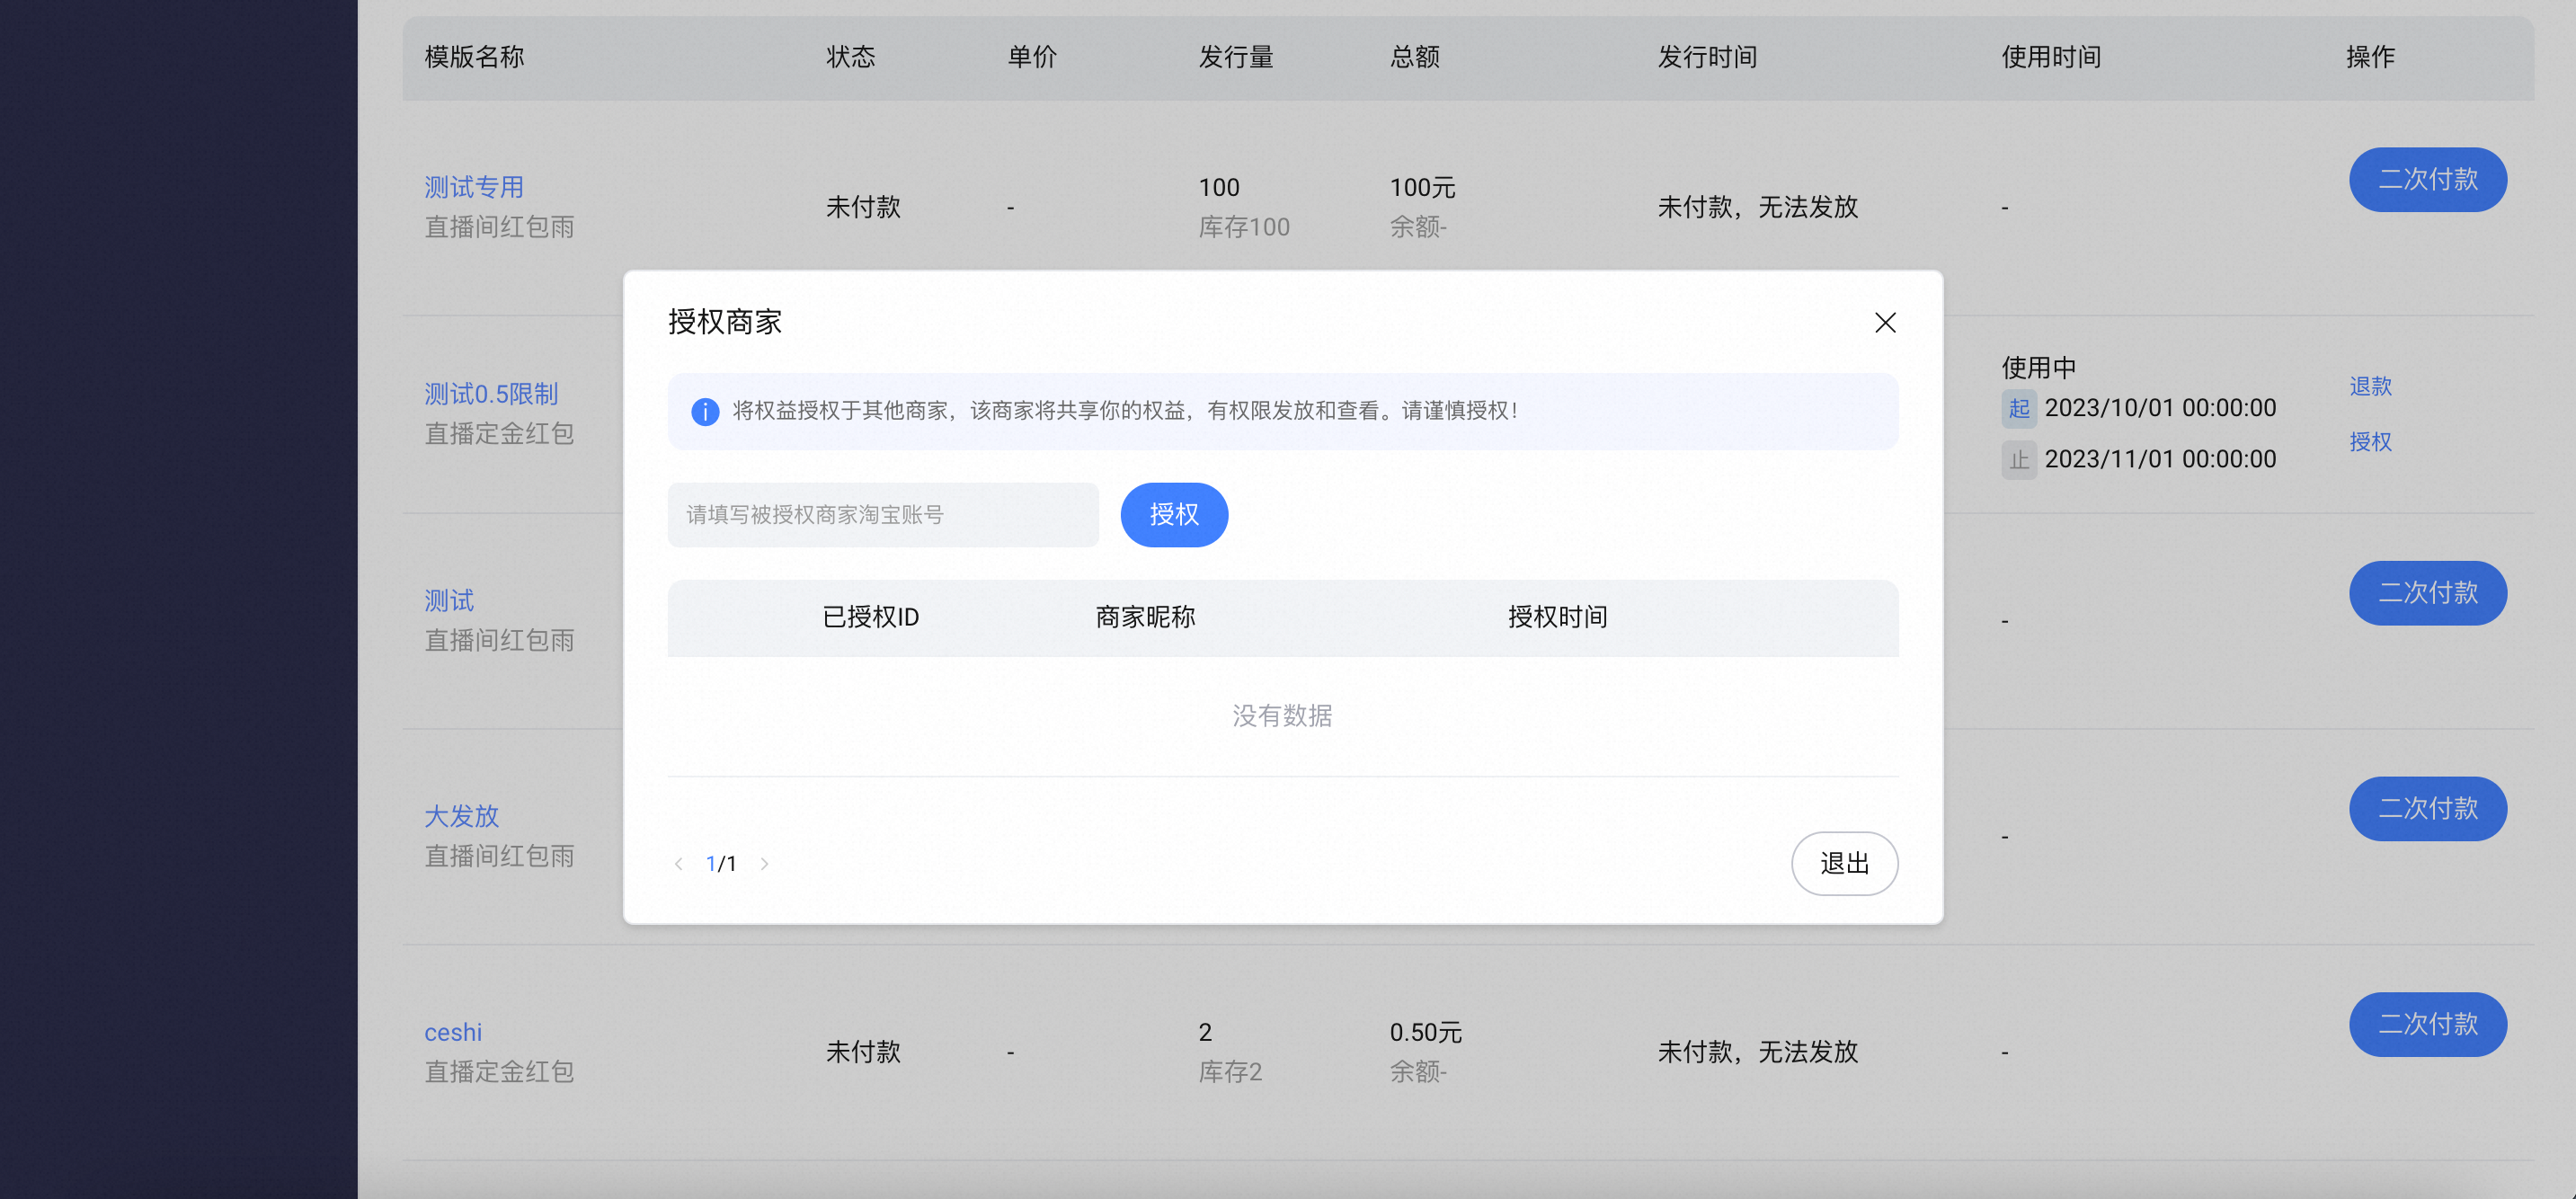This screenshot has width=2576, height=1199.
Task: Click 二次付款 for ceshi row
Action: tap(2428, 1024)
